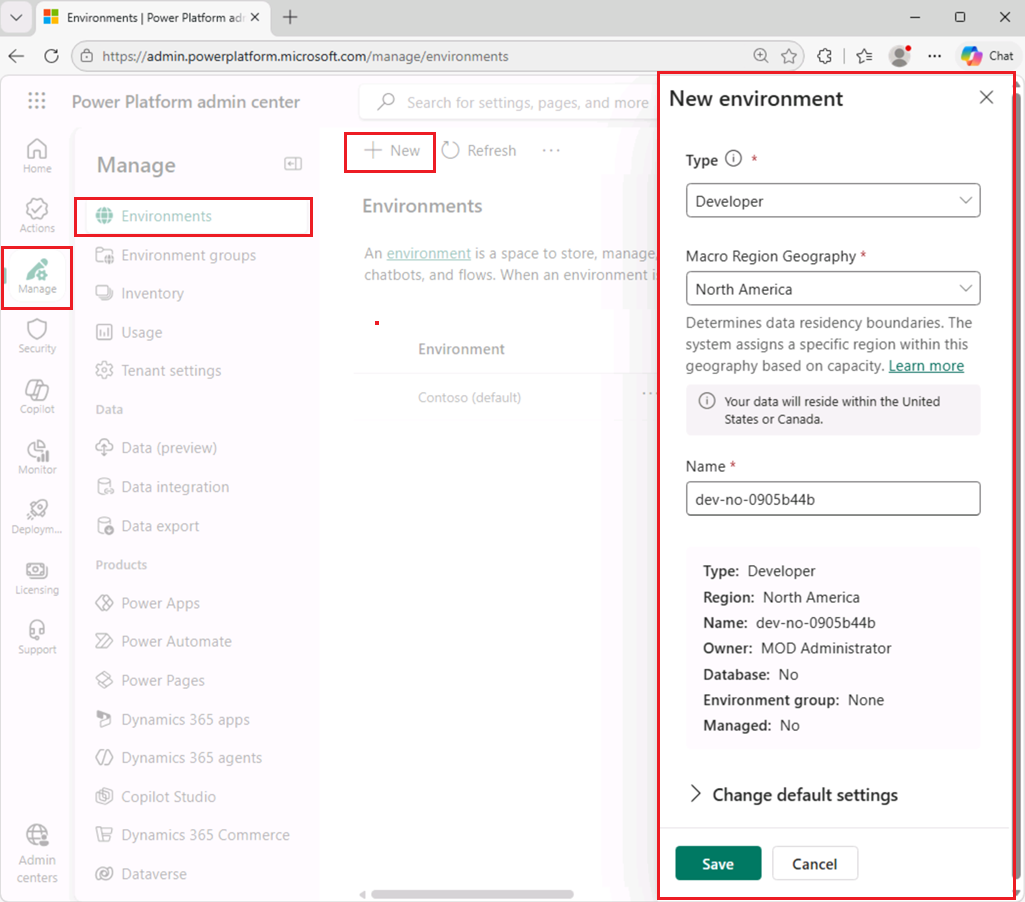The width and height of the screenshot is (1025, 902).
Task: Collapse the Manage navigation pane icon
Action: click(x=293, y=163)
